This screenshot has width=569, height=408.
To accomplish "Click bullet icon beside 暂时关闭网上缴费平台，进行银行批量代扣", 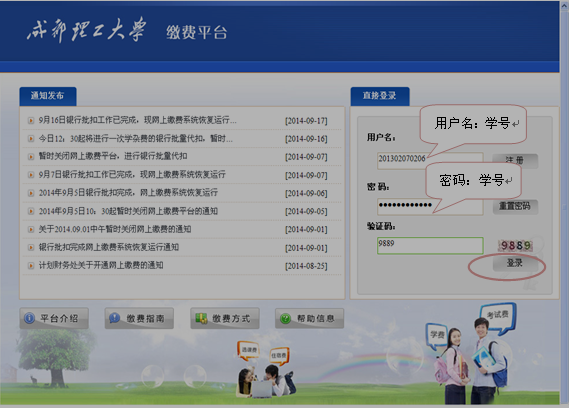I will [31, 157].
